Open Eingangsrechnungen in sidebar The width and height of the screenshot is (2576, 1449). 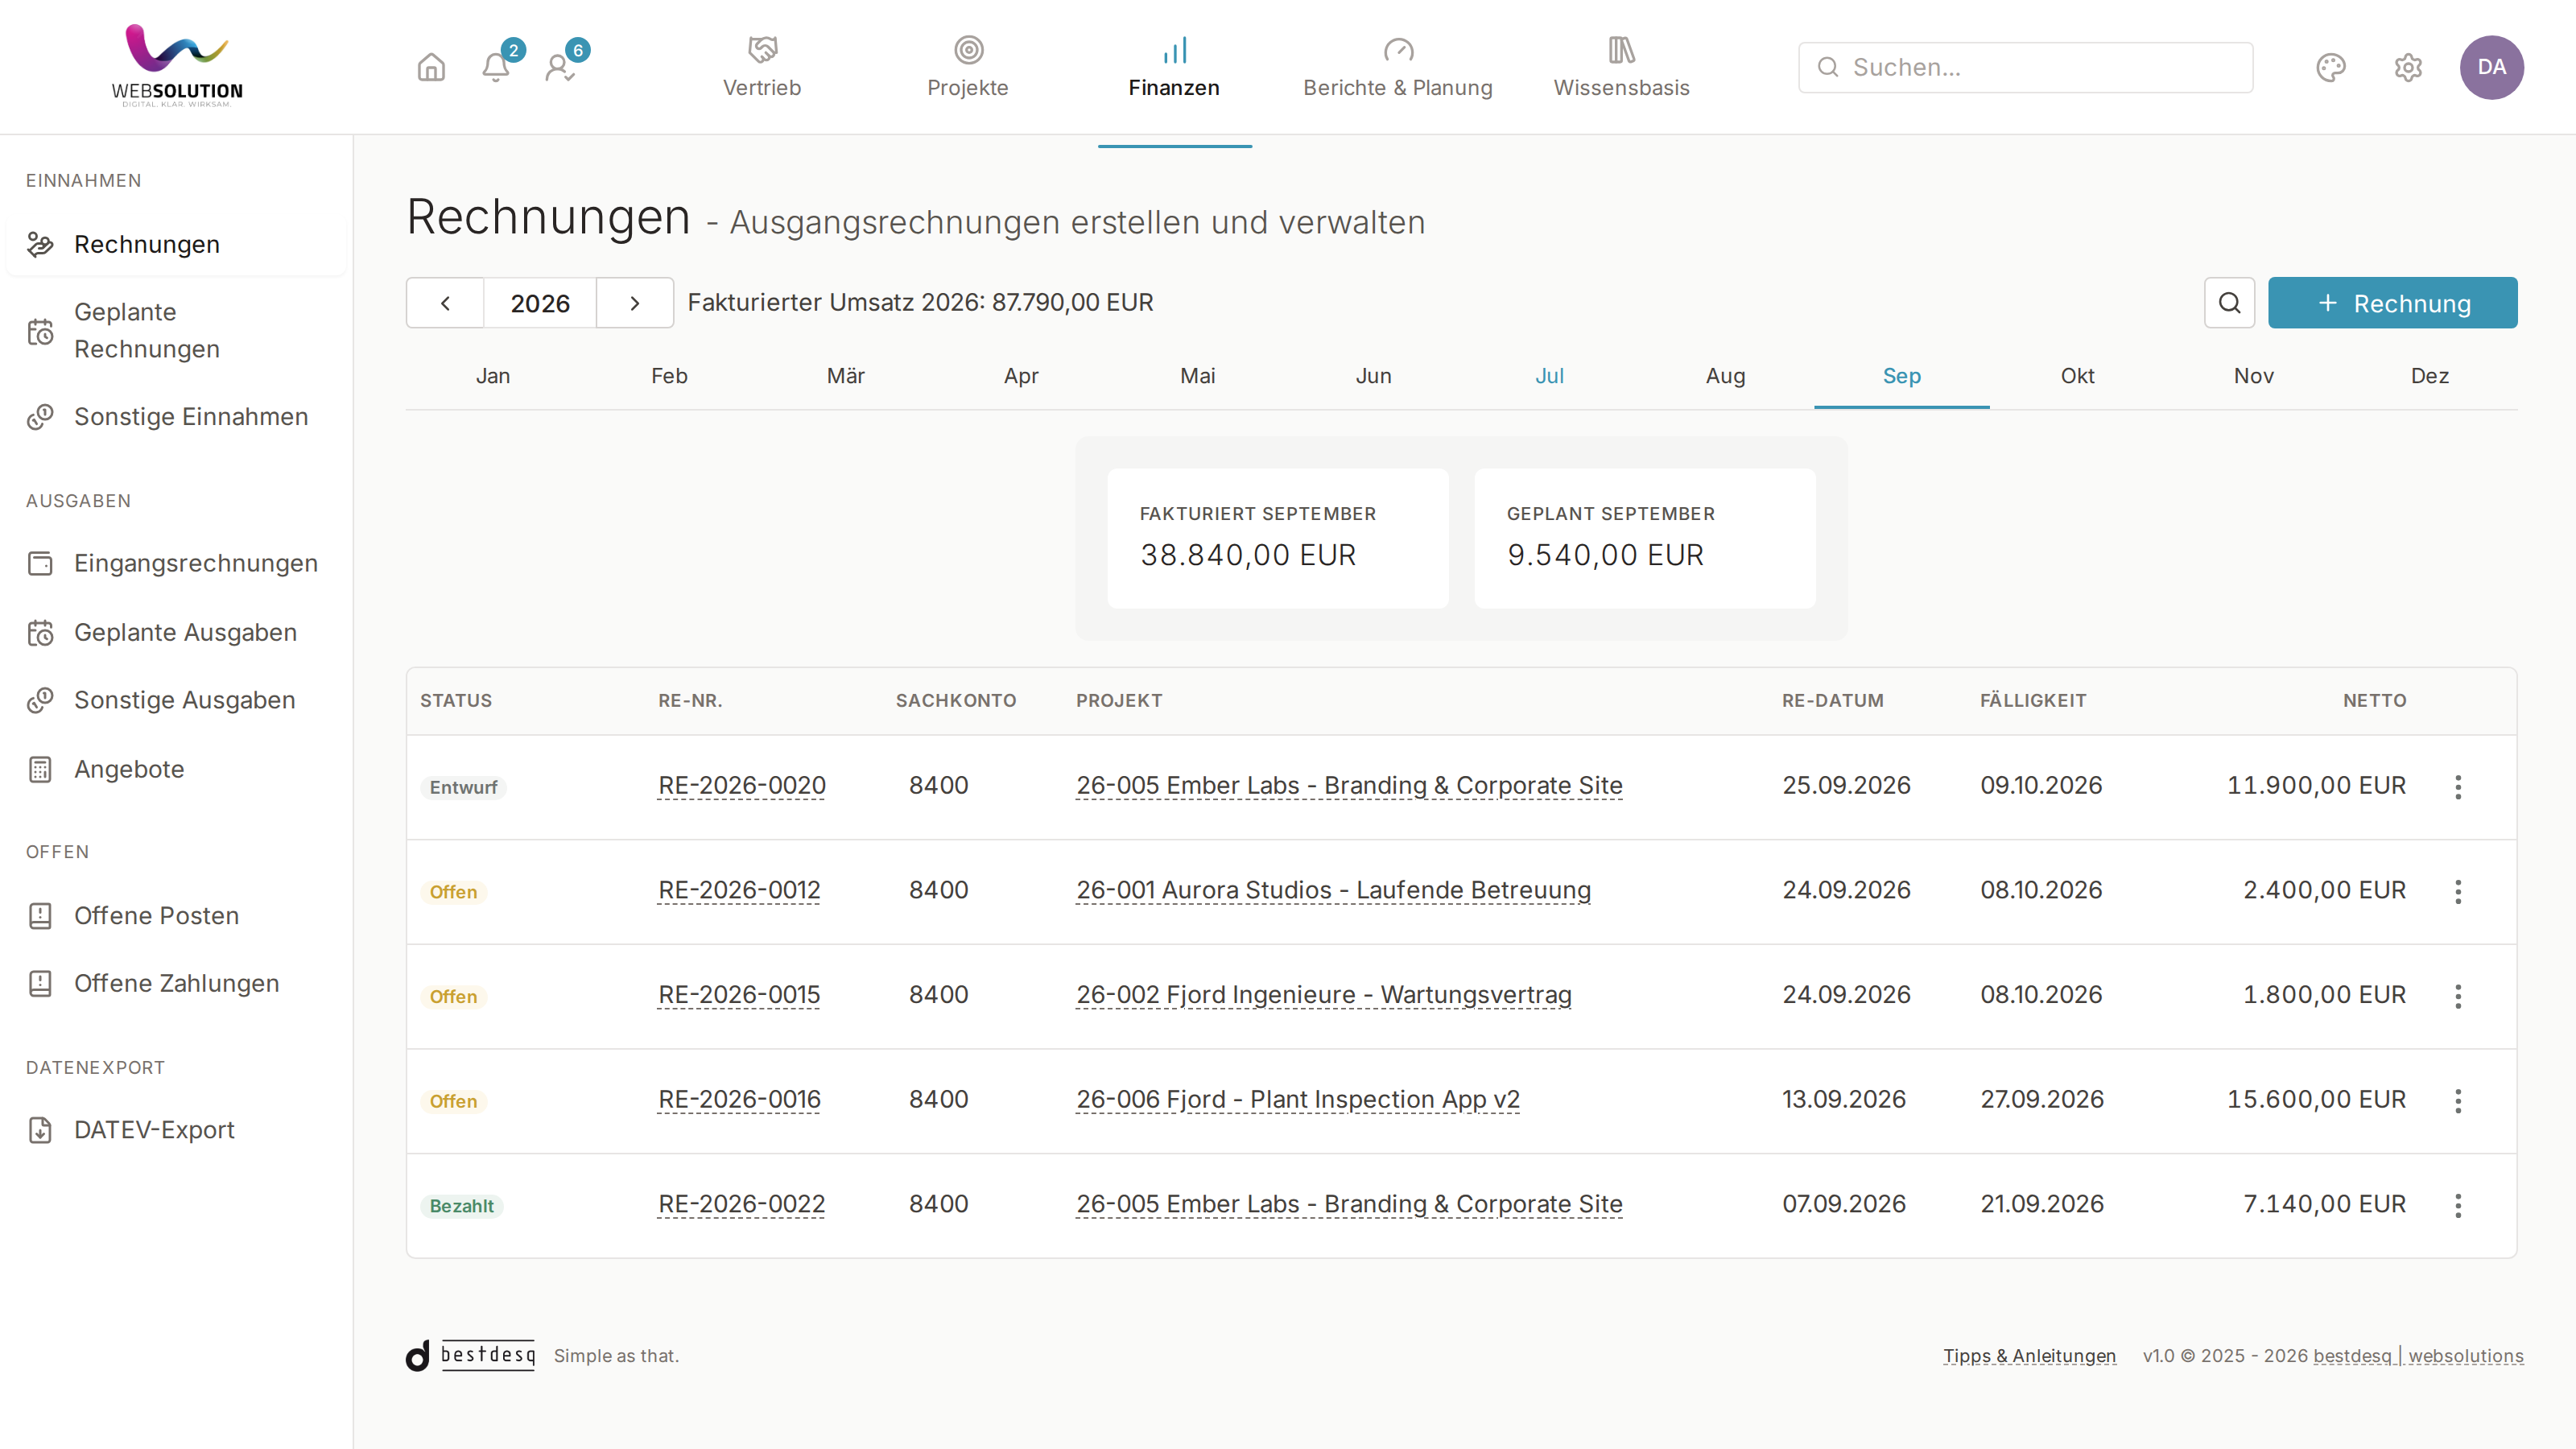coord(176,563)
